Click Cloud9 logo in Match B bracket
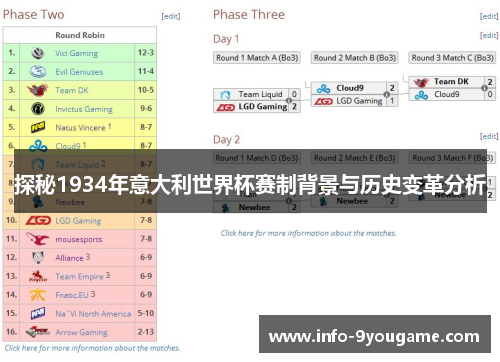 pos(323,88)
